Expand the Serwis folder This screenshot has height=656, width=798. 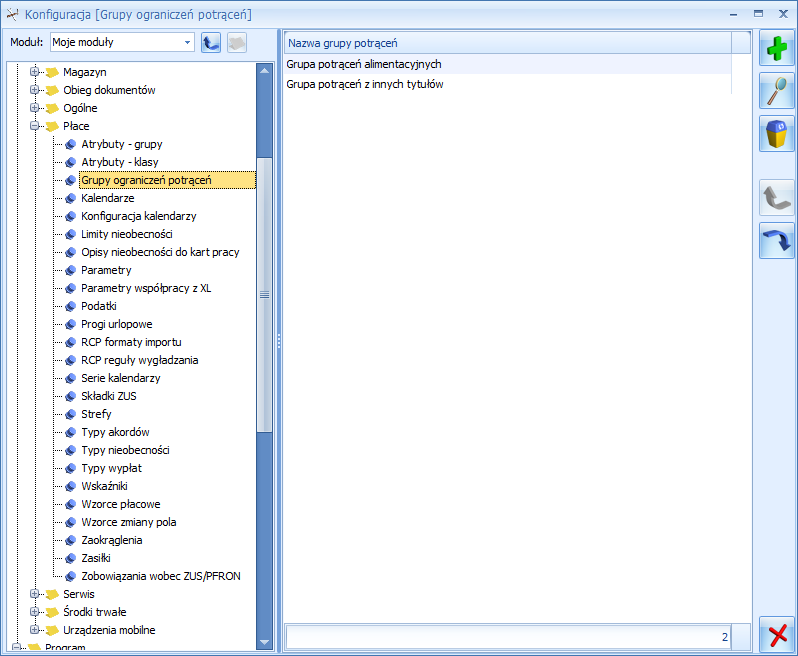(x=34, y=593)
